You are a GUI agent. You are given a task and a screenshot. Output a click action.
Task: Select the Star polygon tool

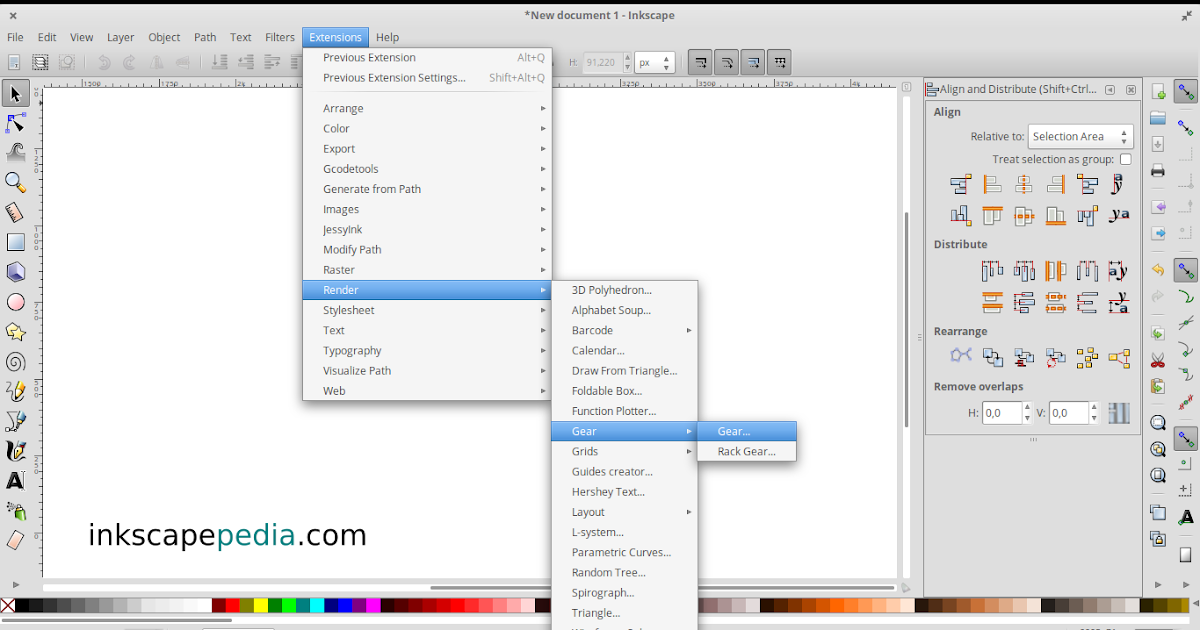(15, 332)
